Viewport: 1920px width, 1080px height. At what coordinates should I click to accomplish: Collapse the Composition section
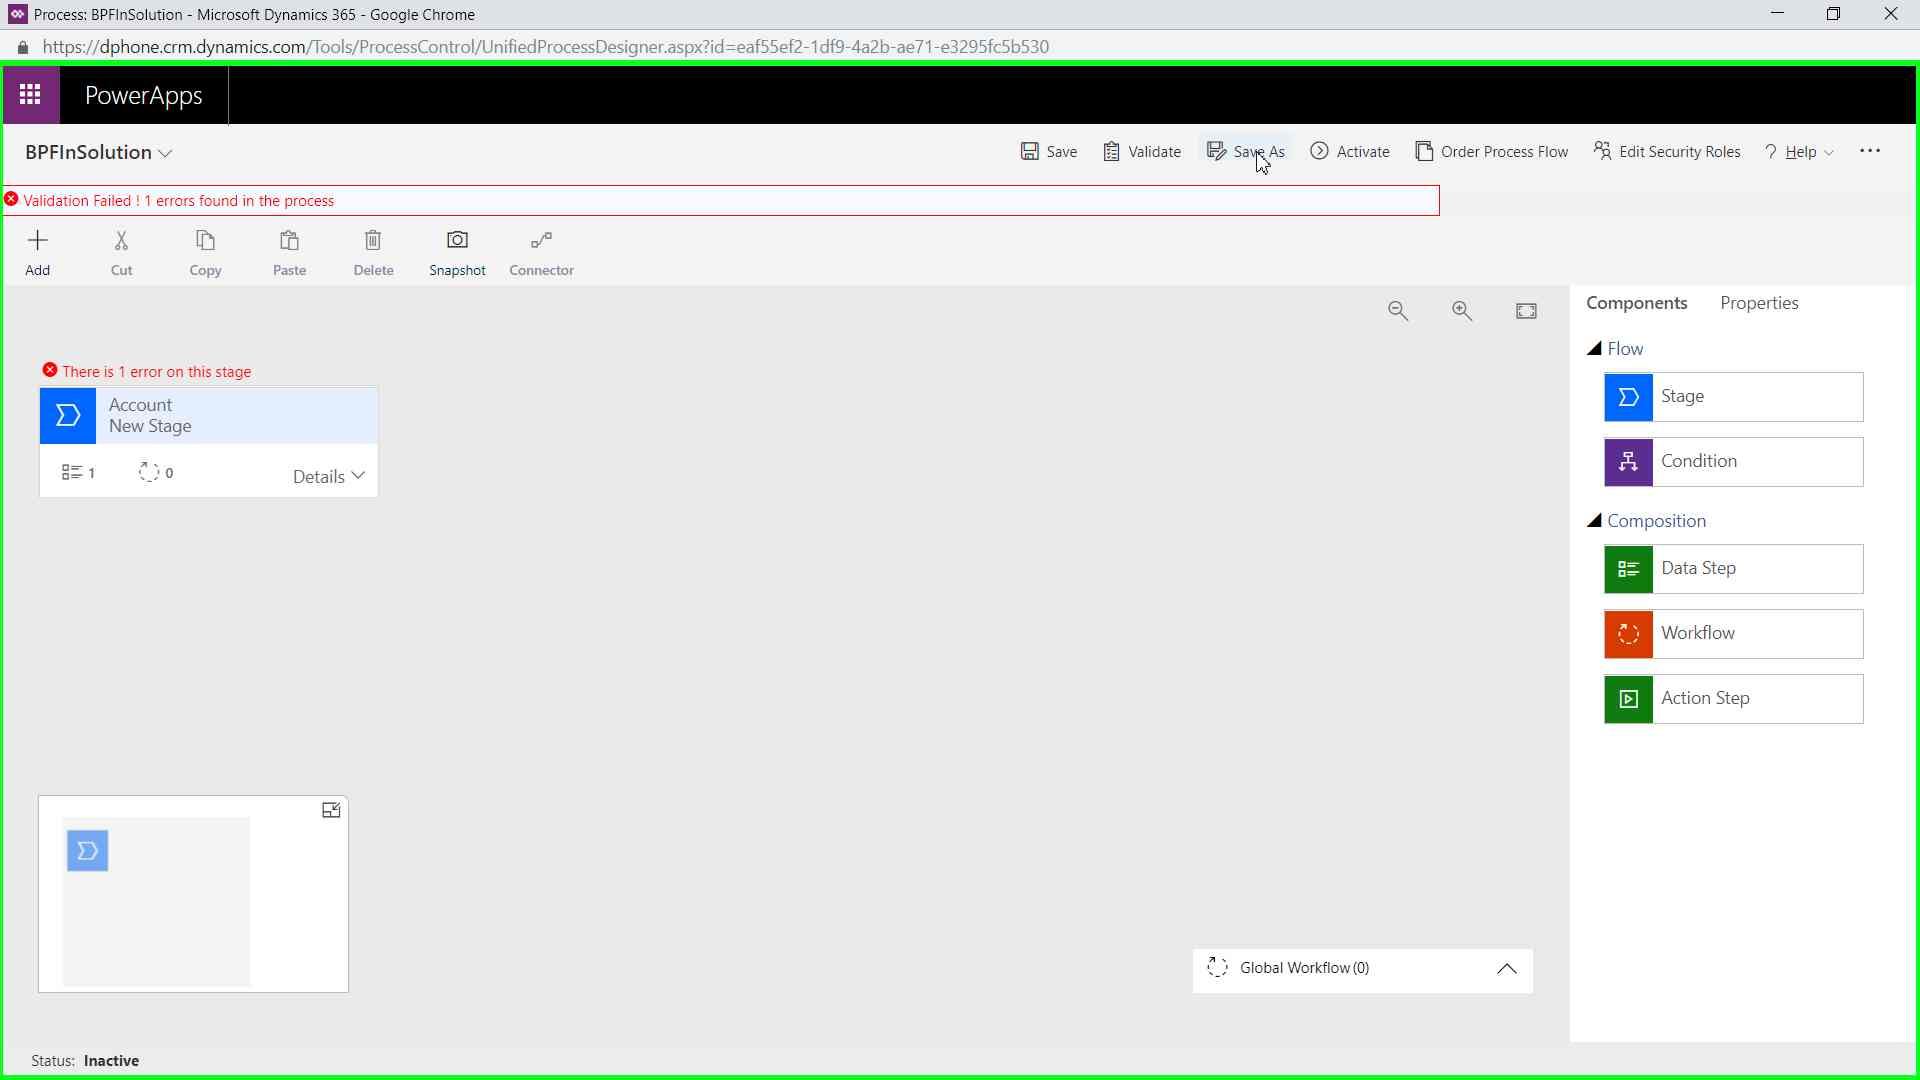point(1595,521)
